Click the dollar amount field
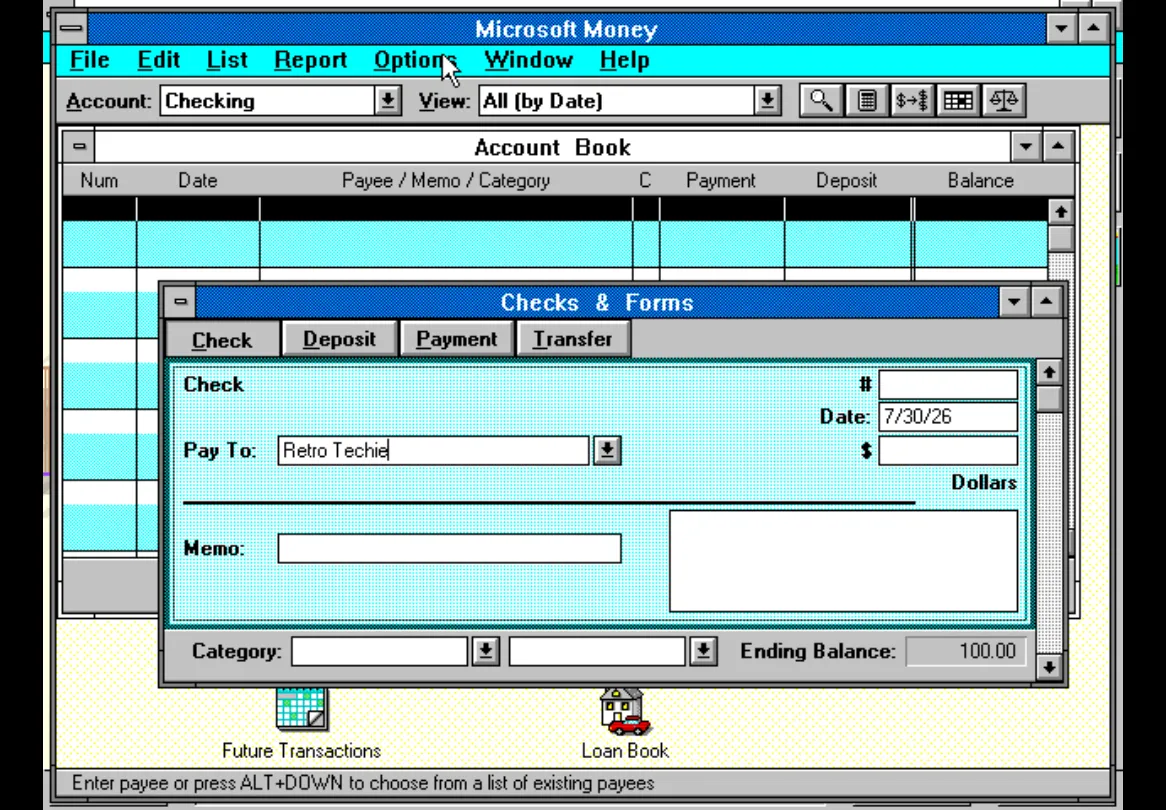 pyautogui.click(x=948, y=451)
